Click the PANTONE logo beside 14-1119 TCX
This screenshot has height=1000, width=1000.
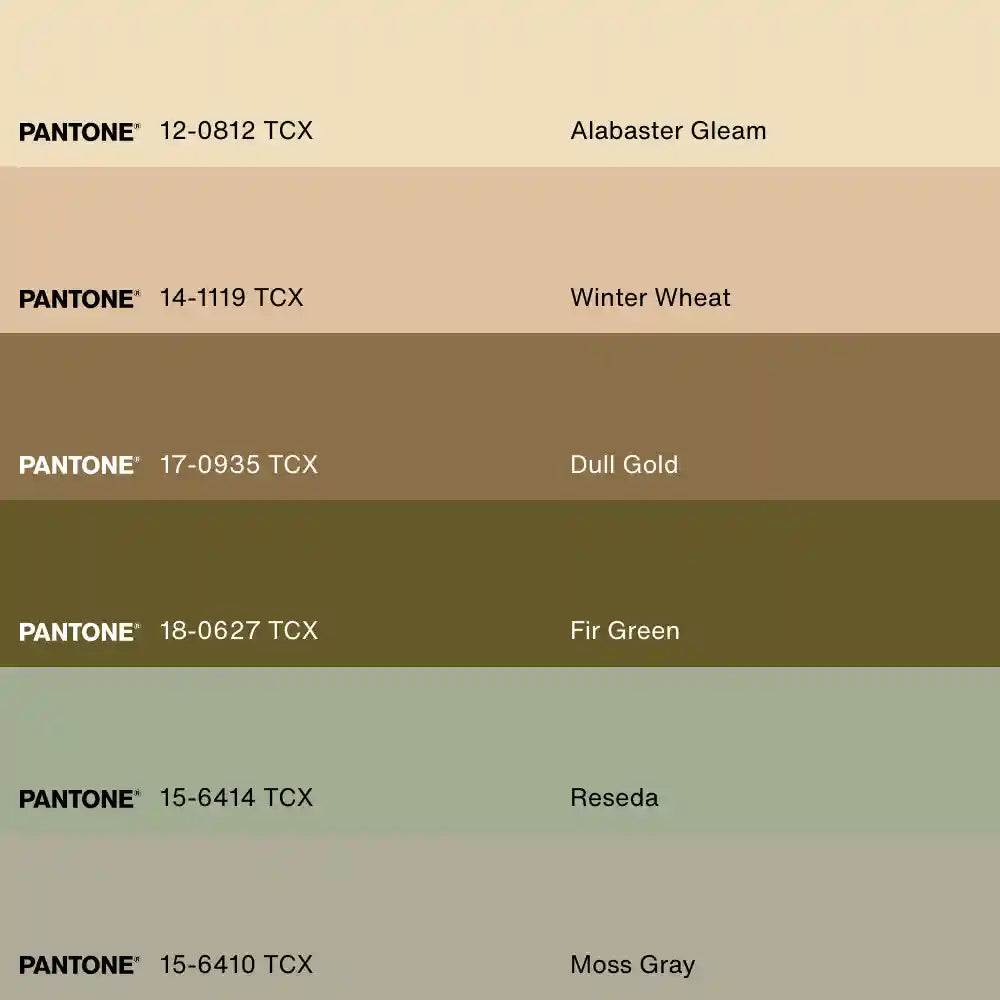(x=79, y=299)
